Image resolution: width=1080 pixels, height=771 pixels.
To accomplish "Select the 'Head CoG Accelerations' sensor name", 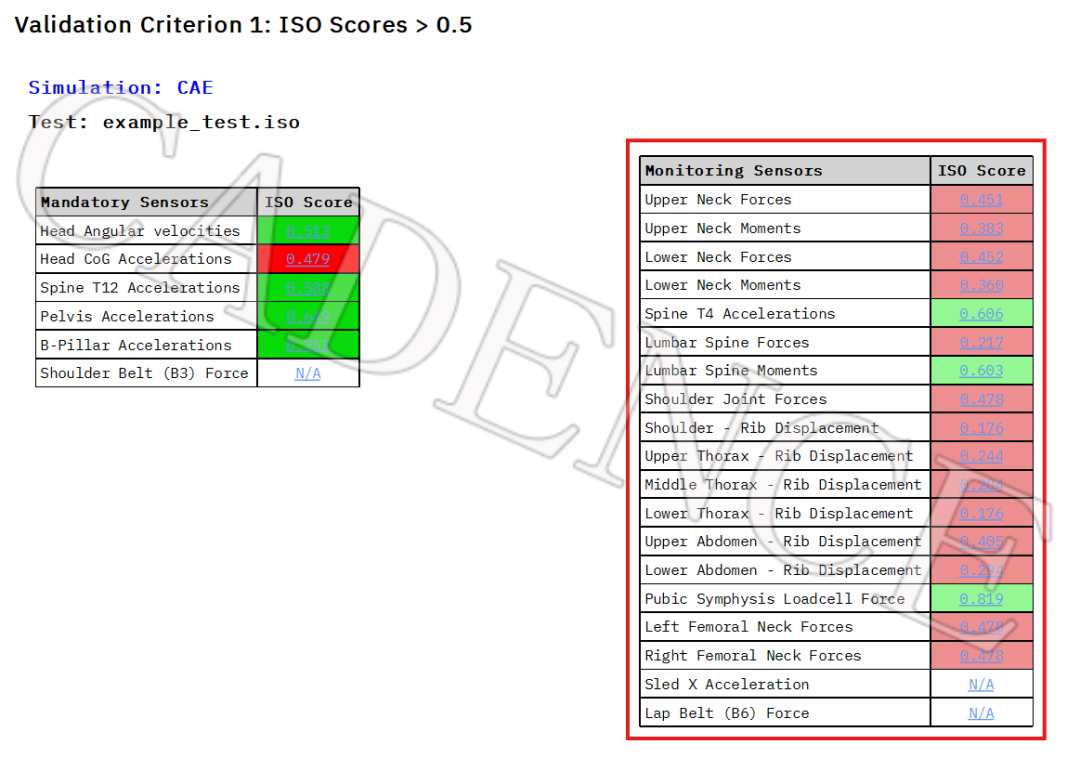I will pyautogui.click(x=136, y=259).
